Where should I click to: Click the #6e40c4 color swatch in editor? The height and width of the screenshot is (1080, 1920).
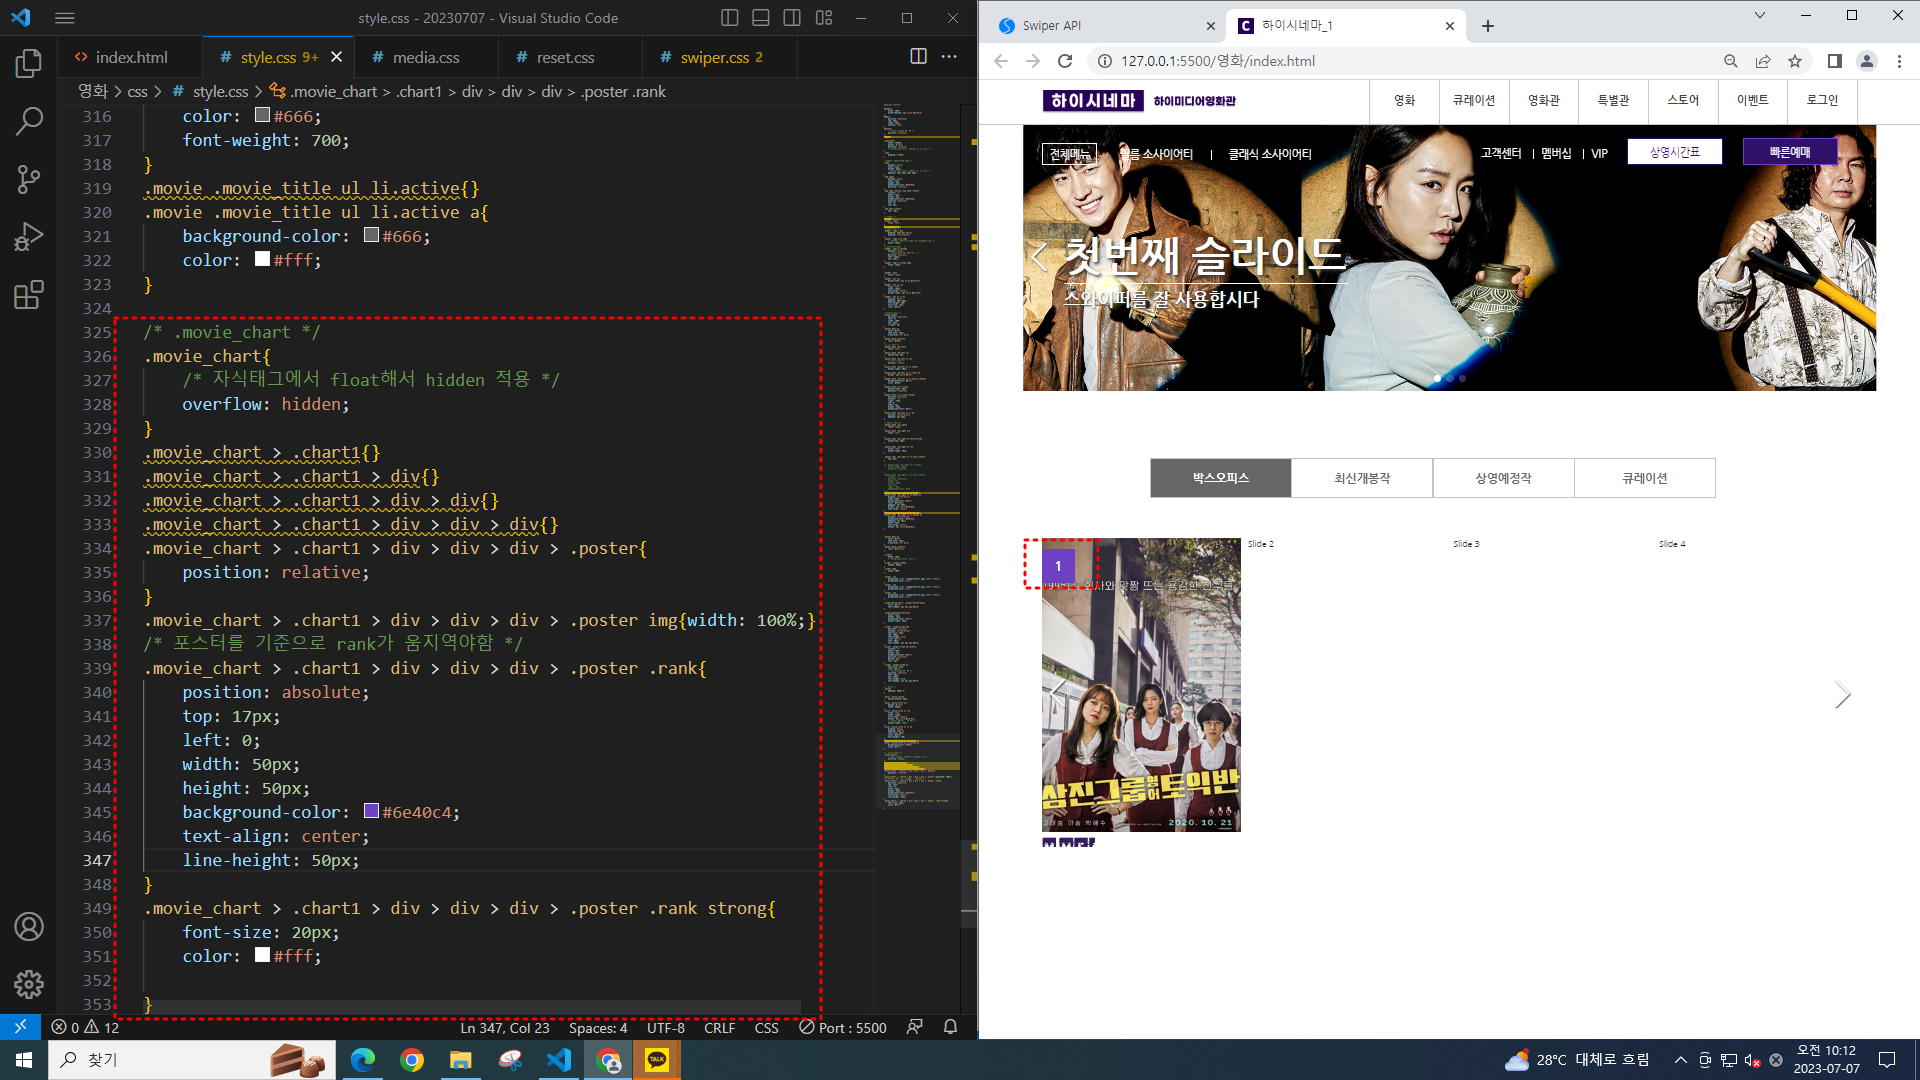coord(371,812)
